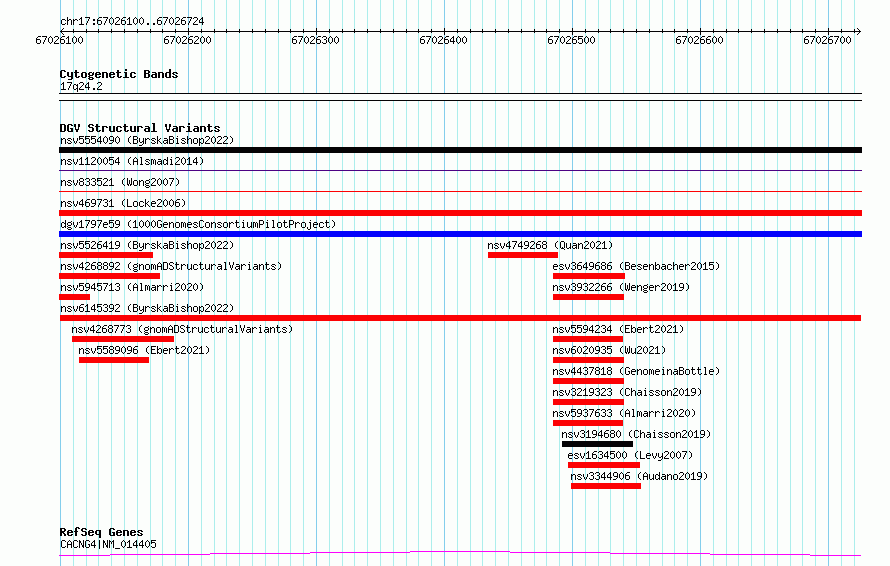Click the nsv4749268 (Quan2021) label
This screenshot has width=890, height=566.
[x=550, y=245]
